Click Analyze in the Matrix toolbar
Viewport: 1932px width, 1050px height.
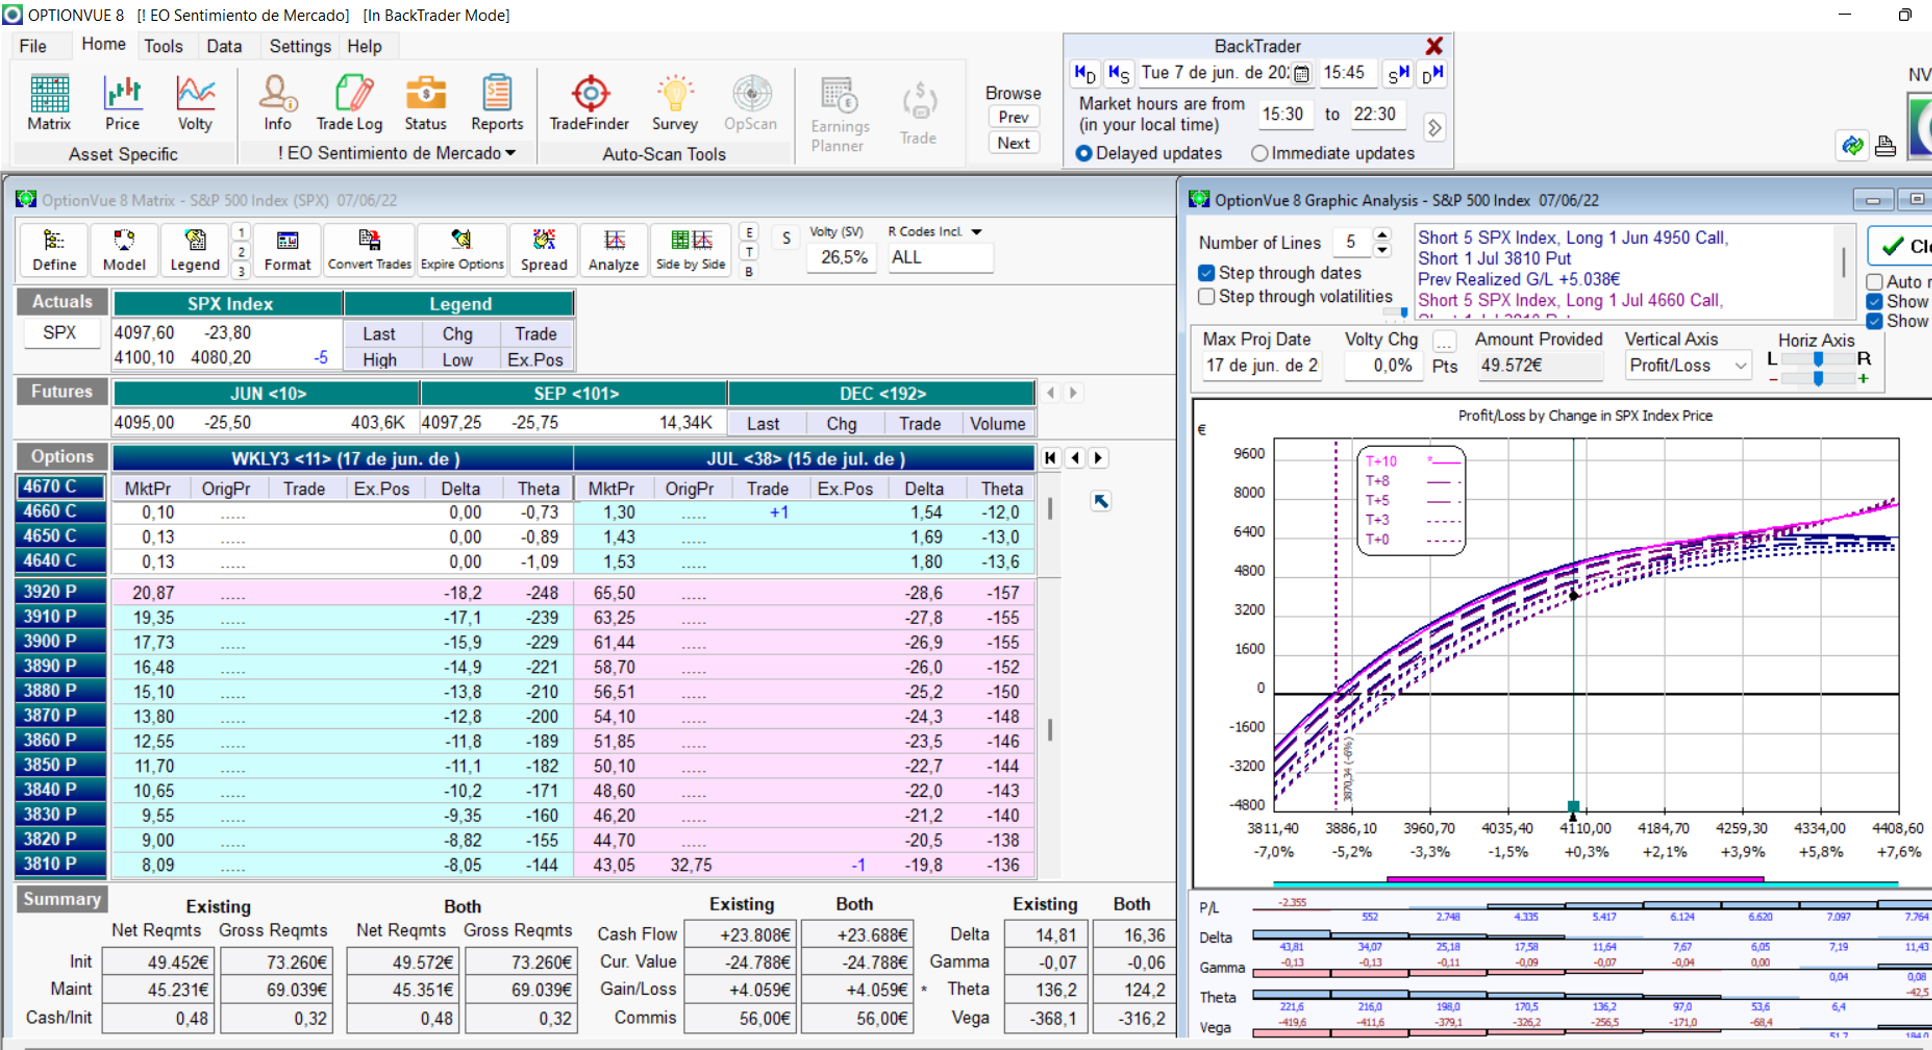click(x=614, y=250)
